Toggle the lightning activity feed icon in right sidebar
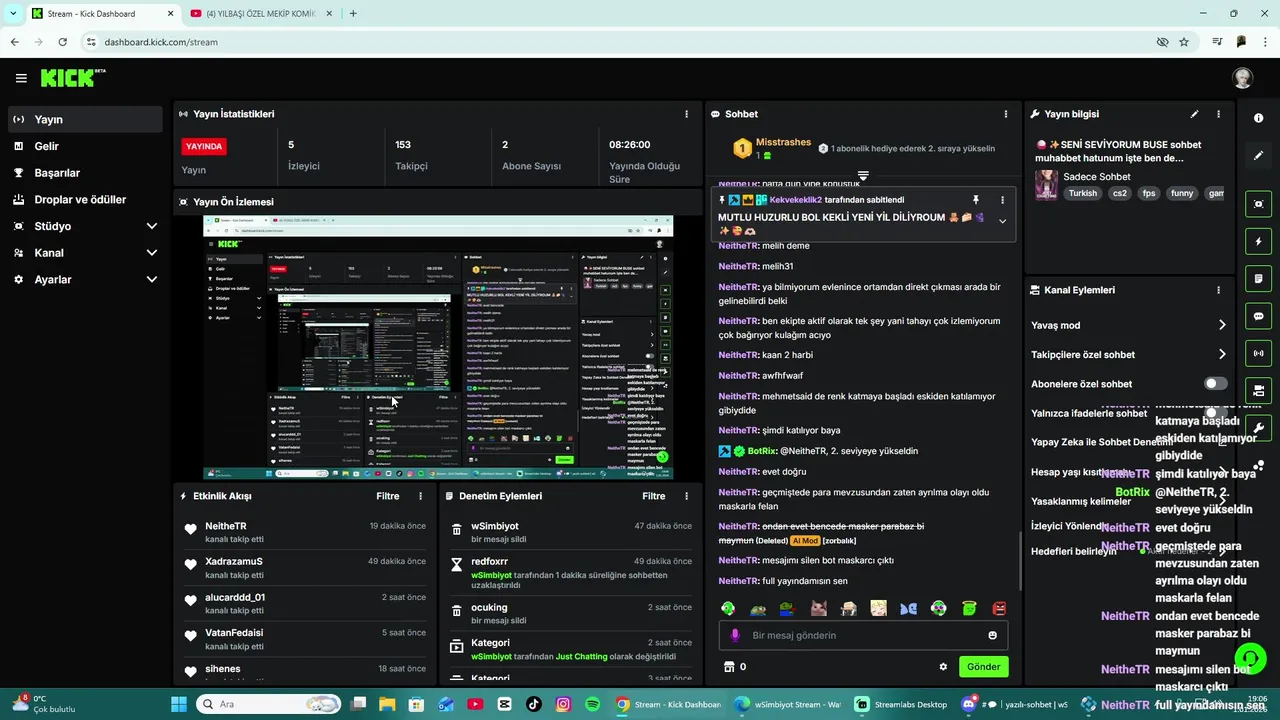Viewport: 1280px width, 720px height. tap(1258, 241)
